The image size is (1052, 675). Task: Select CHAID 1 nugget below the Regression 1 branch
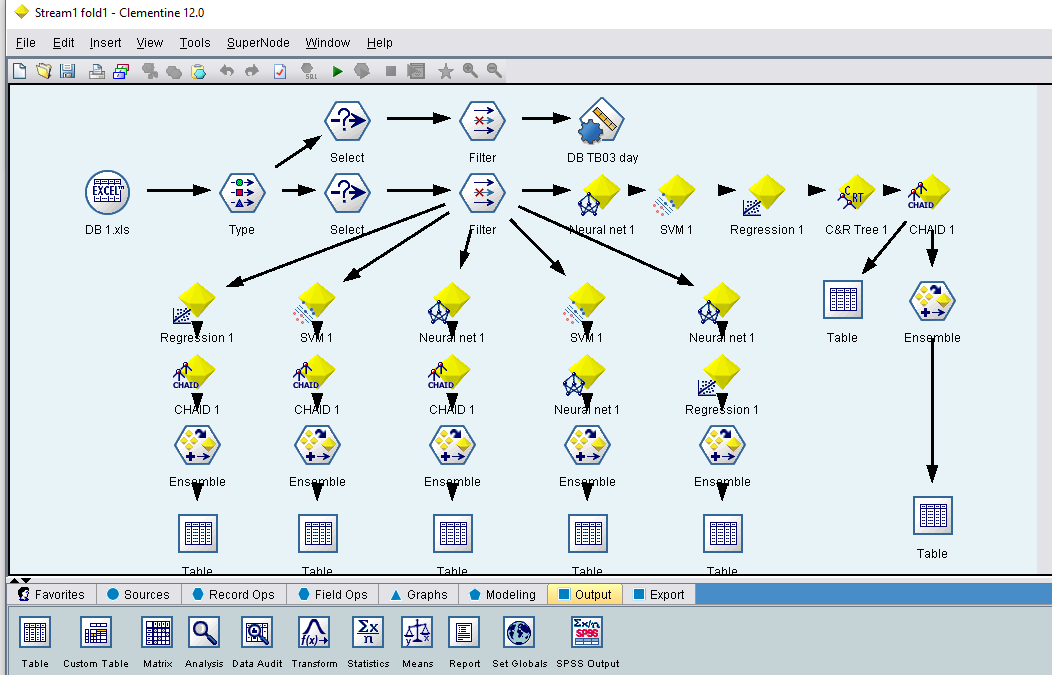point(195,372)
